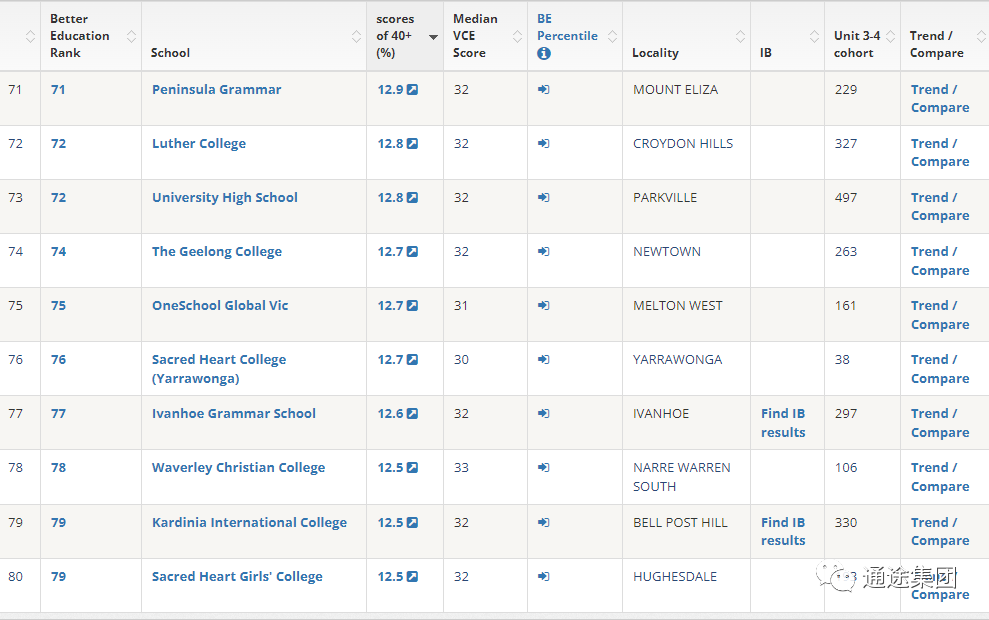989x620 pixels.
Task: Select locality text MOUNT ELIZA
Action: (x=676, y=90)
